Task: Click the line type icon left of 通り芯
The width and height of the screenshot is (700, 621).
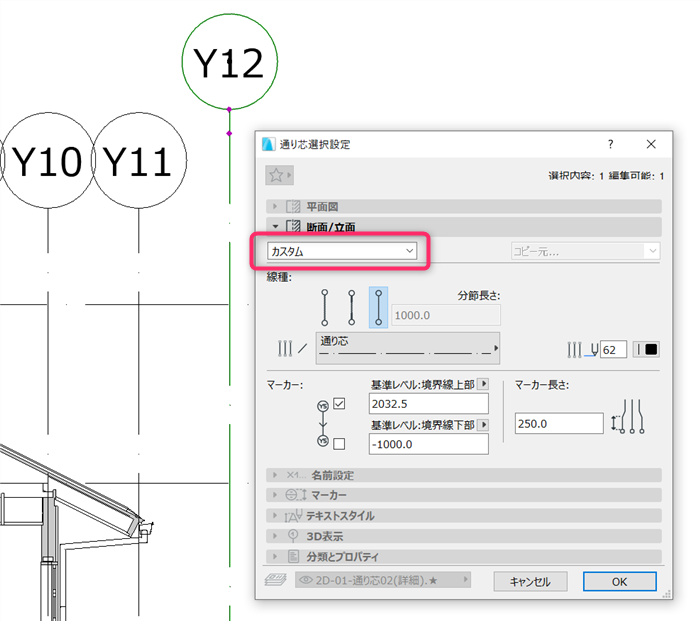Action: [292, 348]
